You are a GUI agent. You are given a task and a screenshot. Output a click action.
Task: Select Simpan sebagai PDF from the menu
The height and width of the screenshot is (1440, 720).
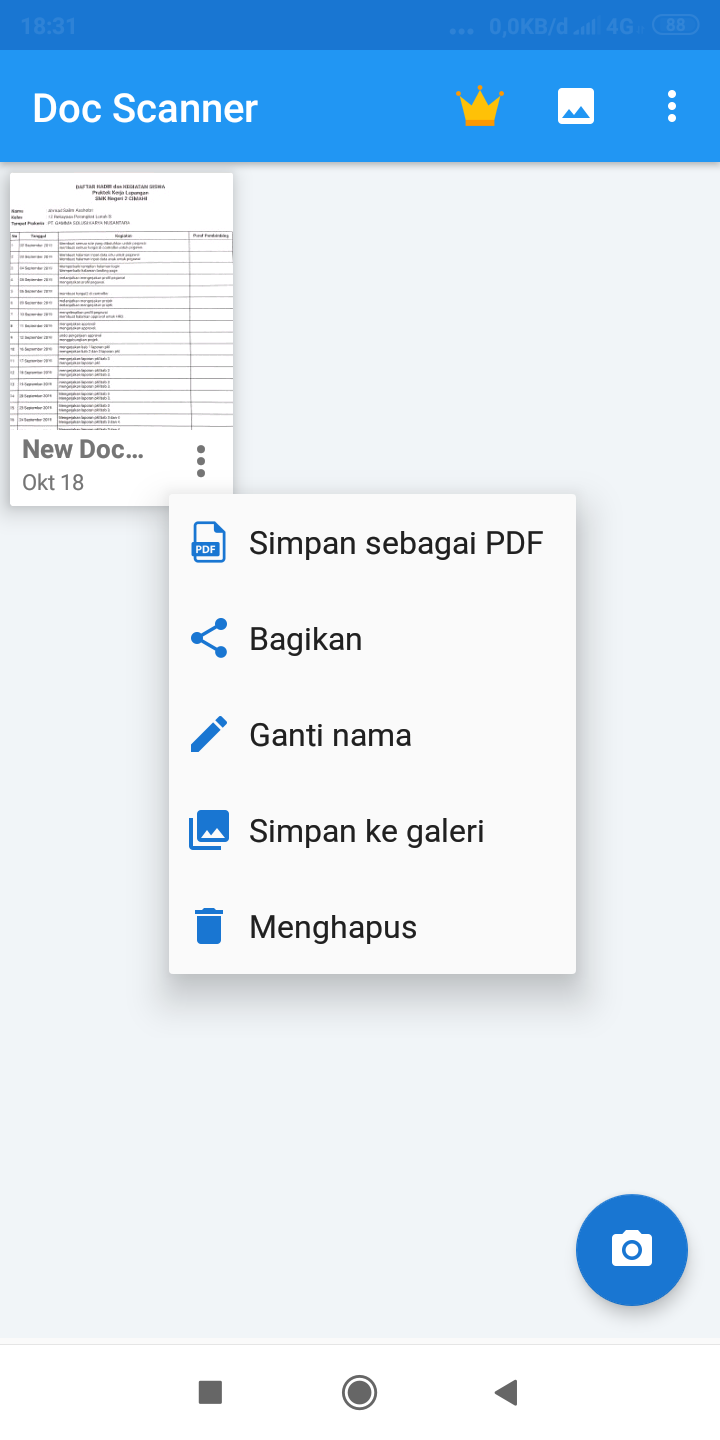pyautogui.click(x=396, y=541)
